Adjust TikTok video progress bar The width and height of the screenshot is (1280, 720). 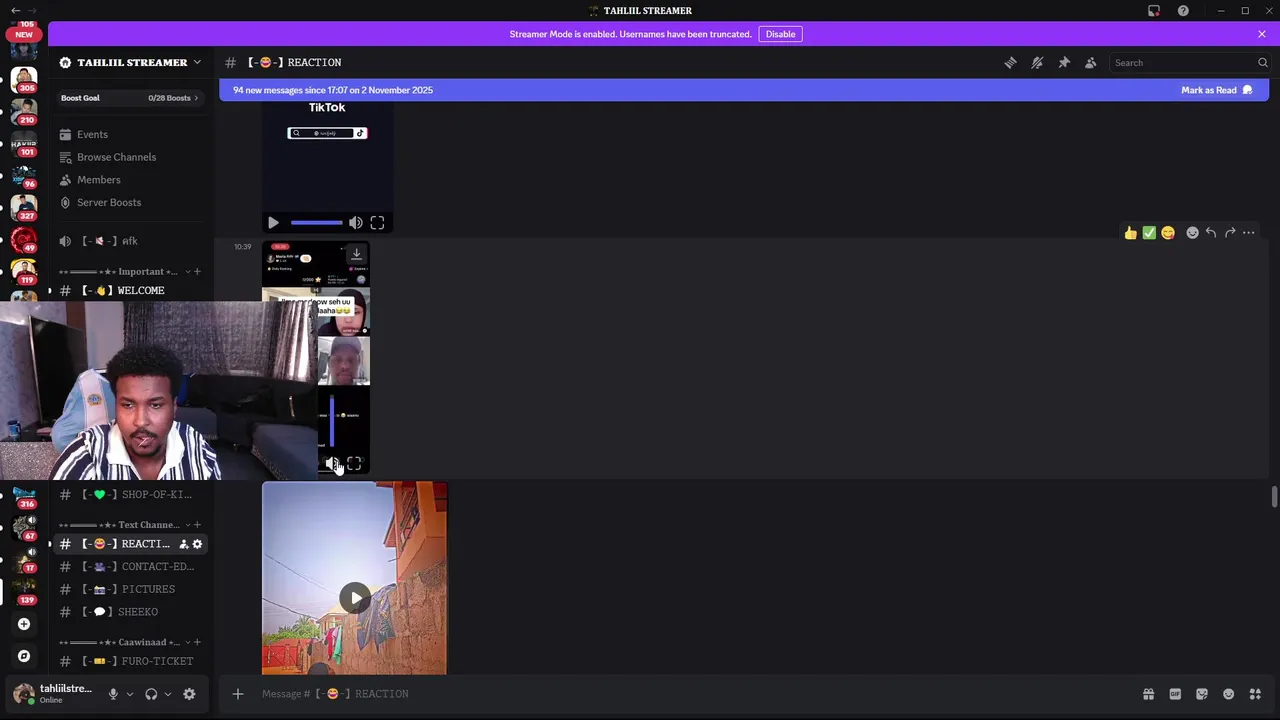coord(316,223)
